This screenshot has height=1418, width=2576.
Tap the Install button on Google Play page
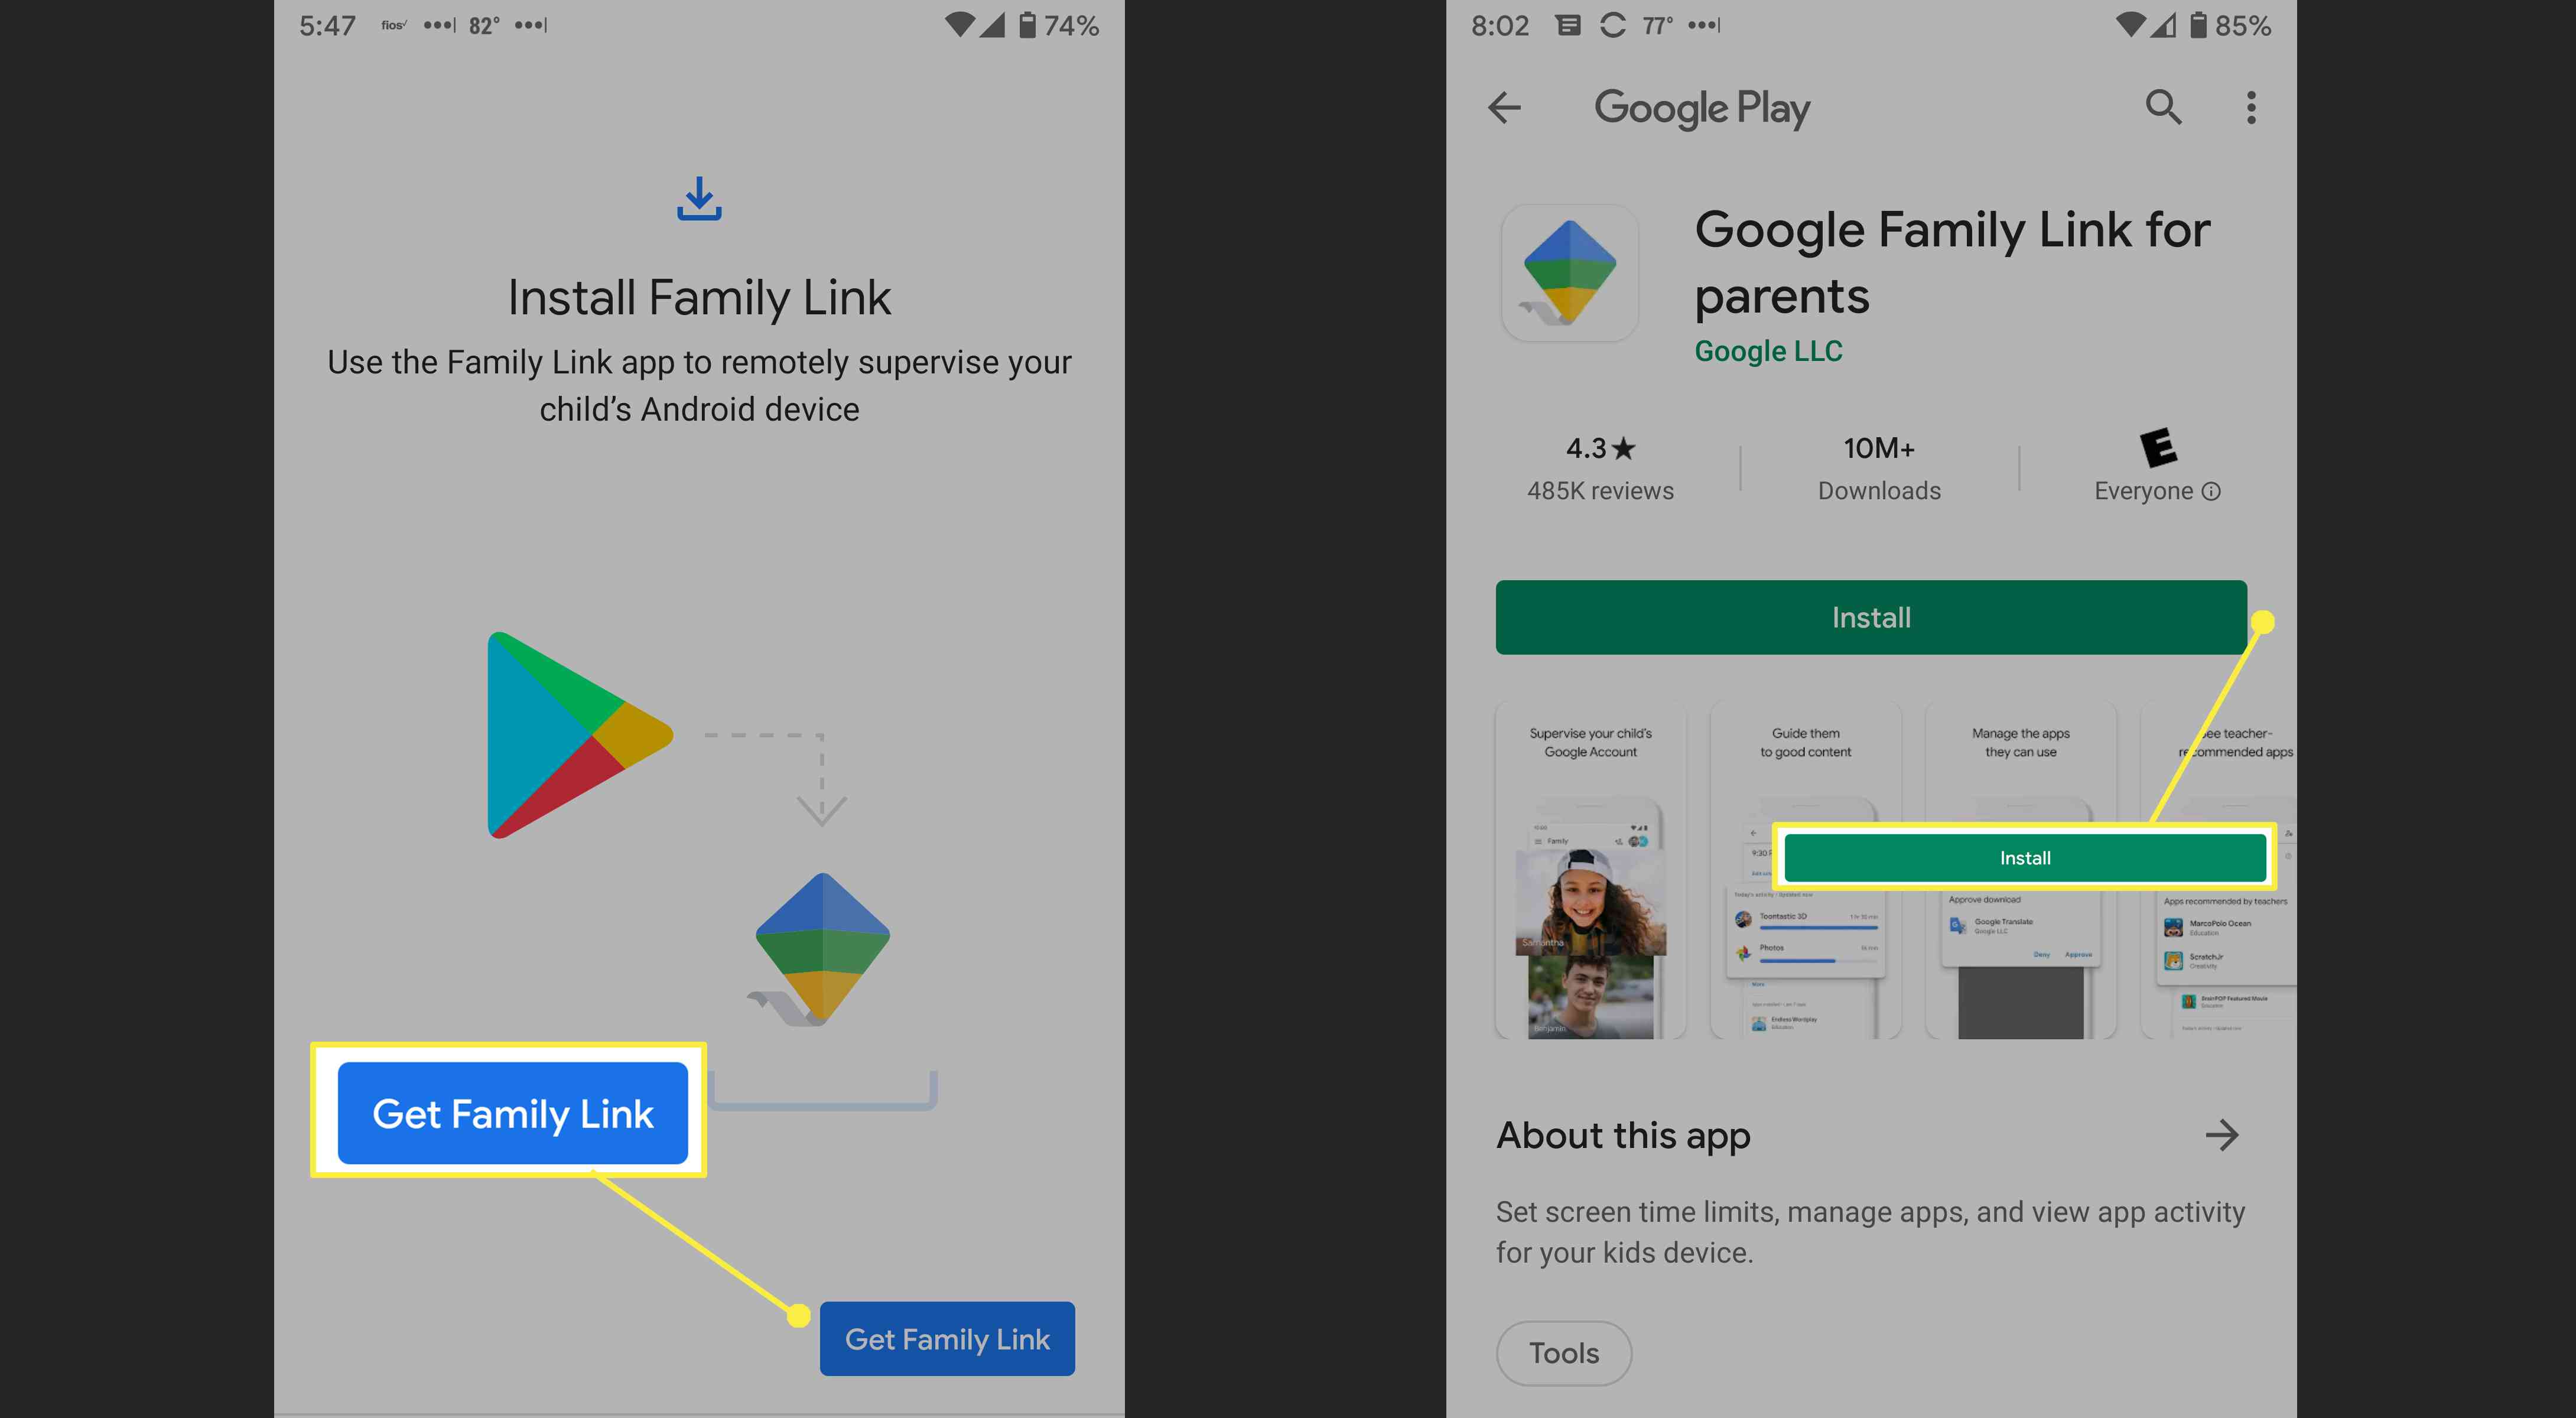[x=1871, y=616]
